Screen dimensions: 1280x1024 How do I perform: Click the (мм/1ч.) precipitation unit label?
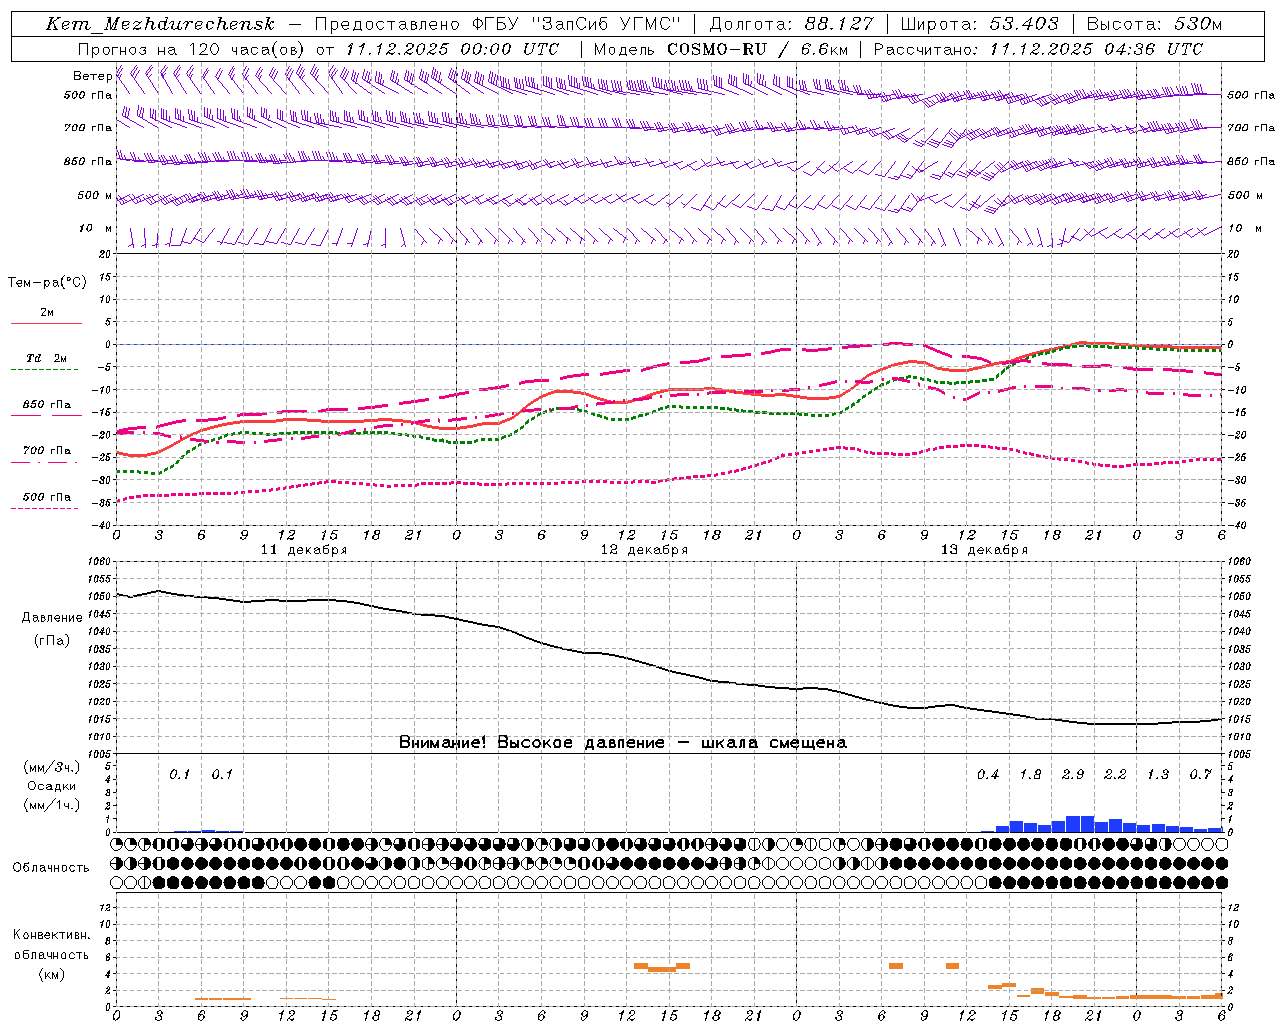51,805
